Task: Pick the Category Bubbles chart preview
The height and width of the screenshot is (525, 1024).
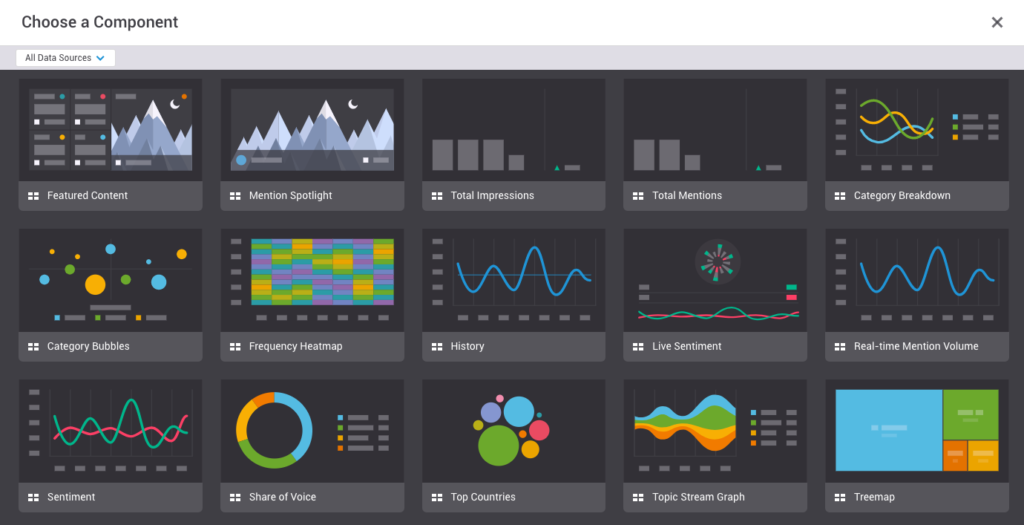Action: (110, 281)
